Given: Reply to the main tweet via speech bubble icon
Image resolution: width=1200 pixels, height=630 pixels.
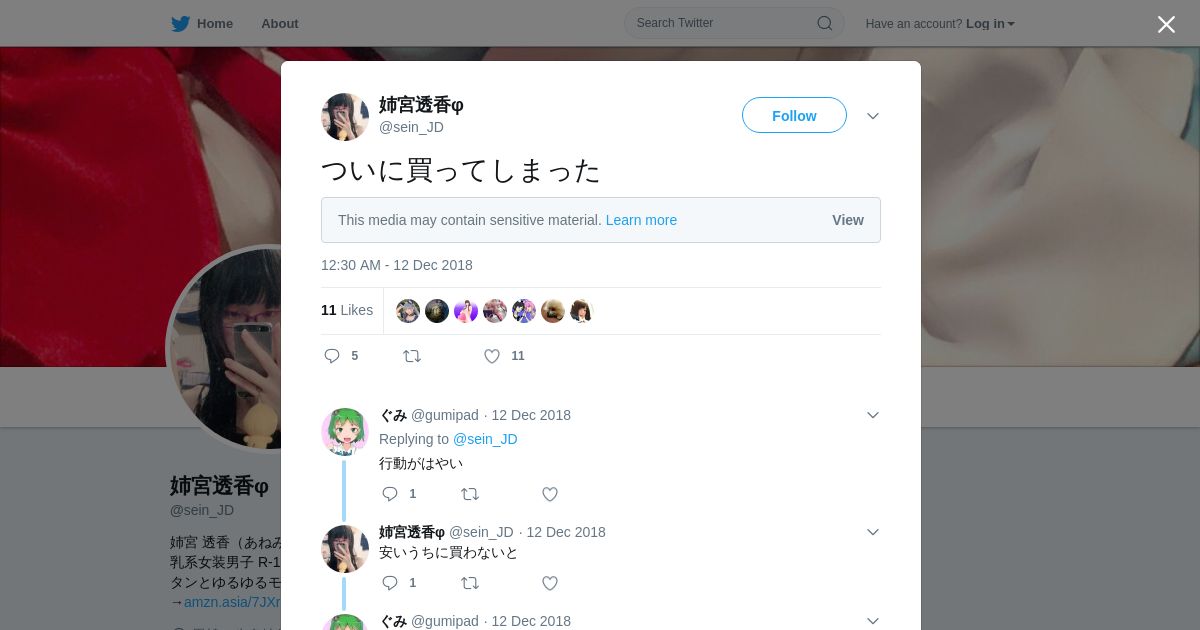Looking at the screenshot, I should [332, 356].
